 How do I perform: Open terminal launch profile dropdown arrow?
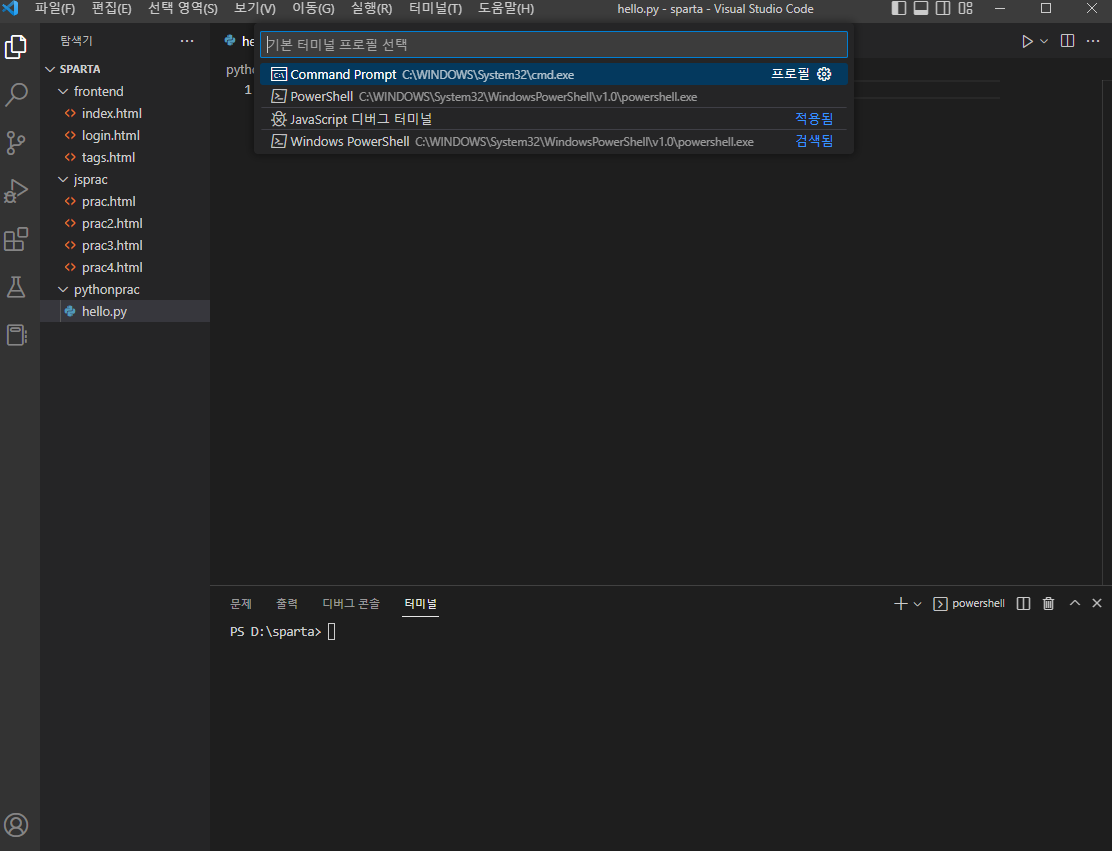click(917, 604)
